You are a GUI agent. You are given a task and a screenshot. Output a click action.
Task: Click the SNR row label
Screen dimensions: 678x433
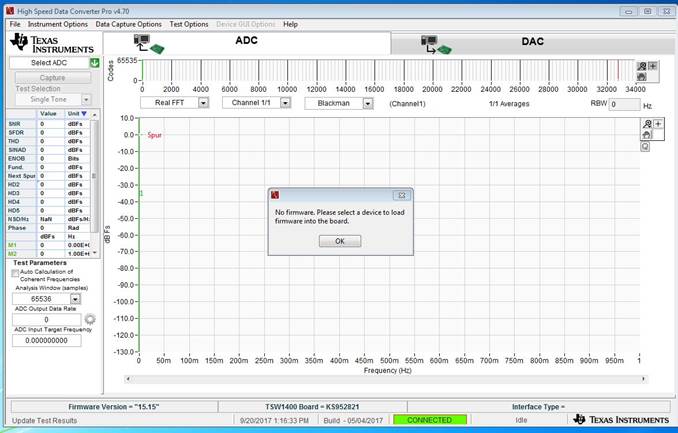14,124
